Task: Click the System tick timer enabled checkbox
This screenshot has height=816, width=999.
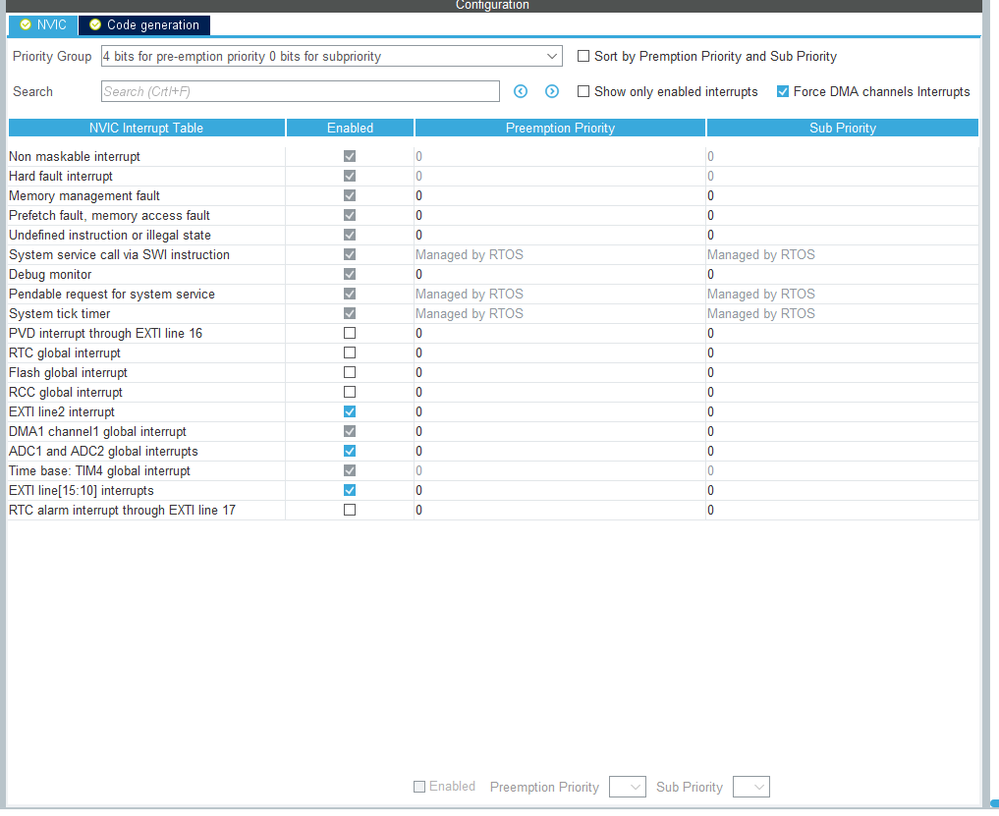Action: pyautogui.click(x=350, y=313)
